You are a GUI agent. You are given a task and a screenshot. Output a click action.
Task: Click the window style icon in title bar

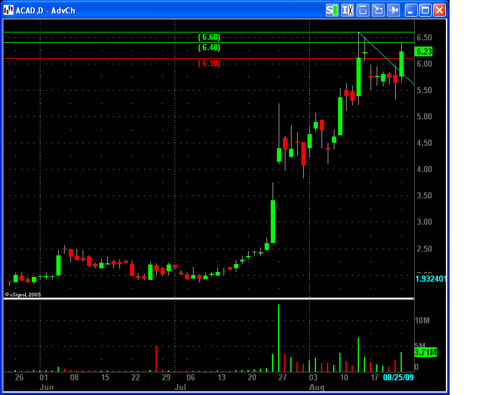tap(363, 10)
